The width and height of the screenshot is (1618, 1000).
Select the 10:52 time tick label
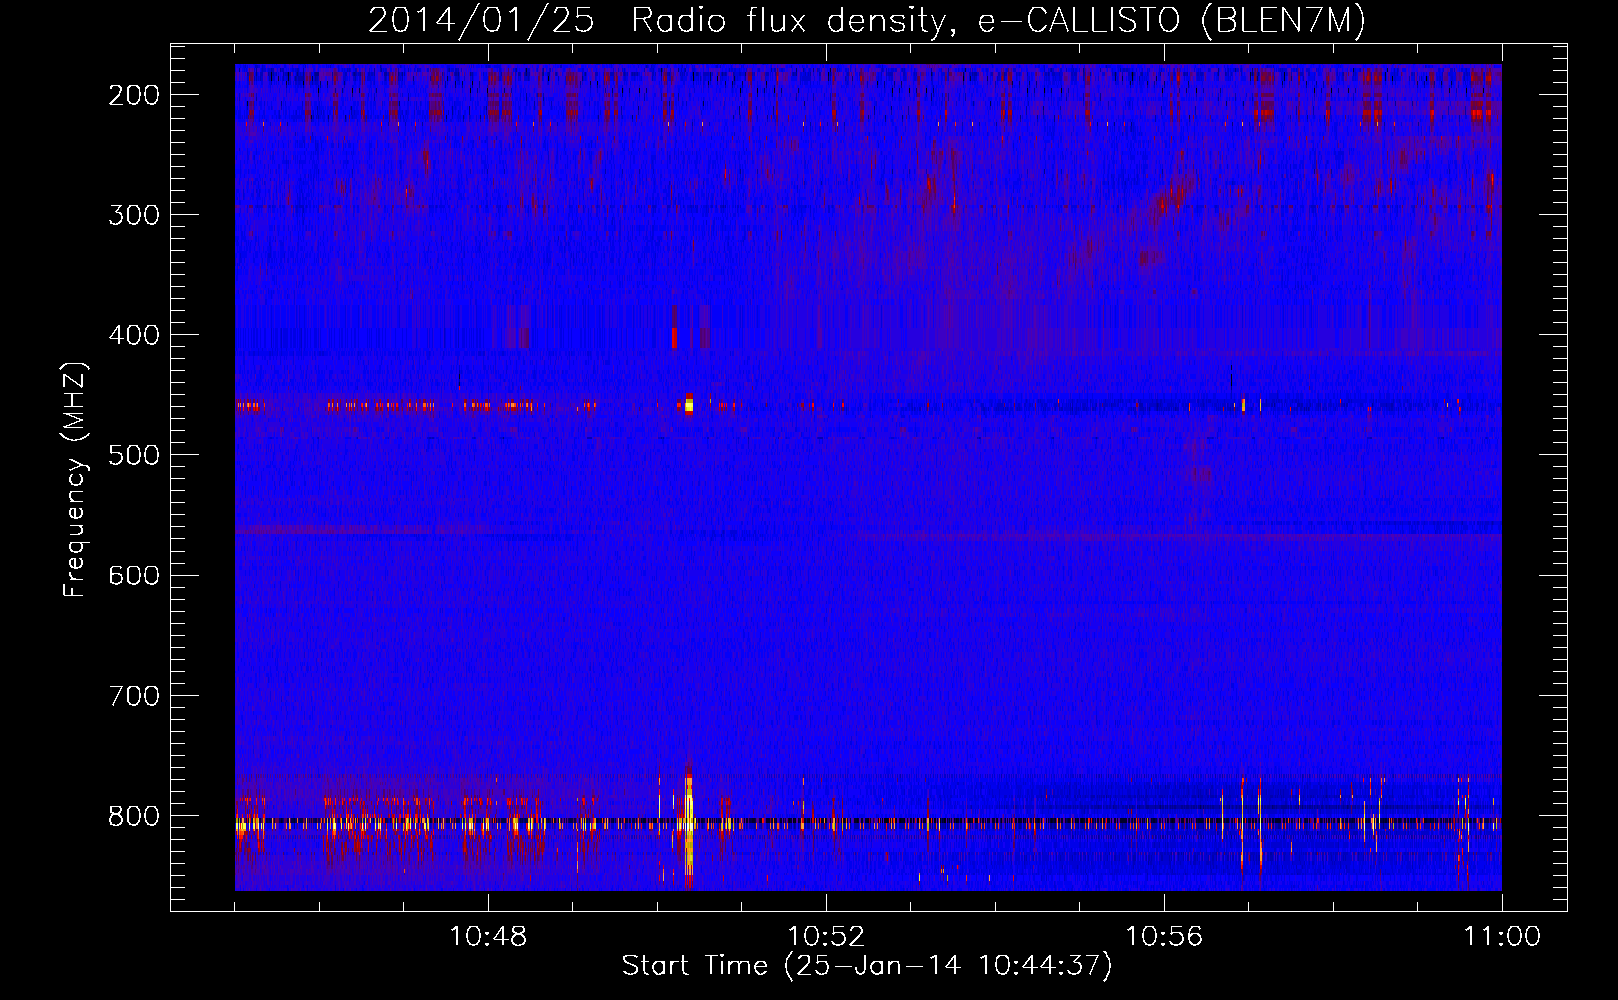point(826,937)
